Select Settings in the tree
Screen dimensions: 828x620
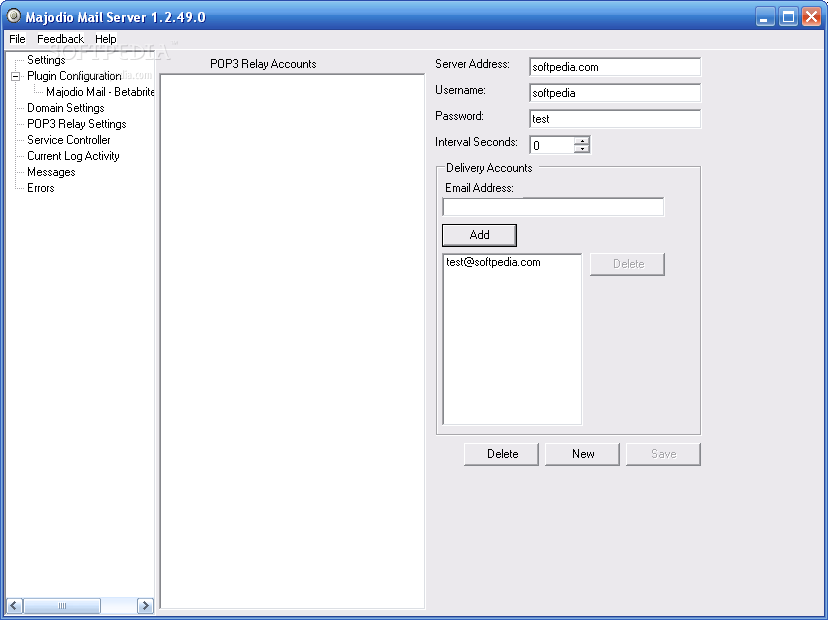[x=46, y=60]
